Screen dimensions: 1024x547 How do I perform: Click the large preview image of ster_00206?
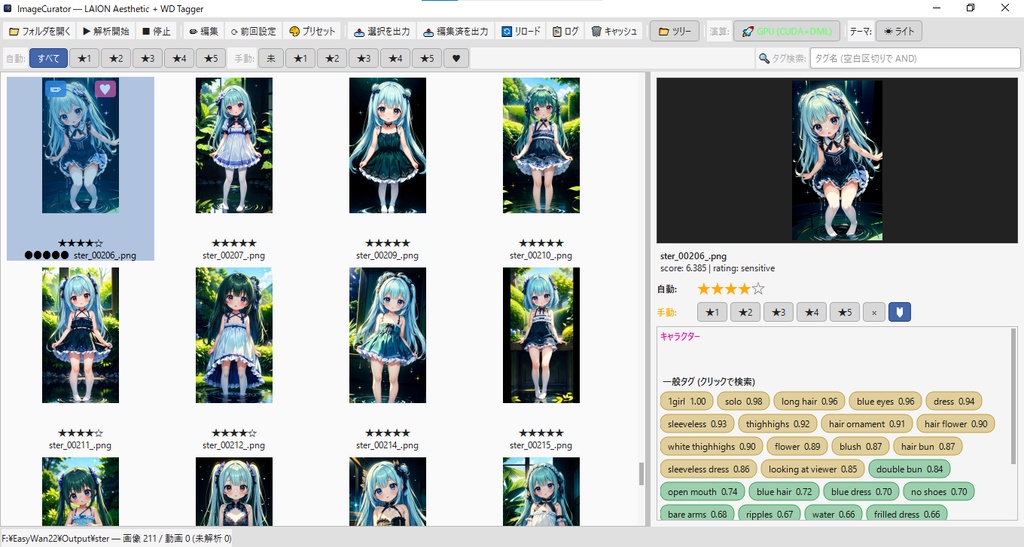(837, 161)
